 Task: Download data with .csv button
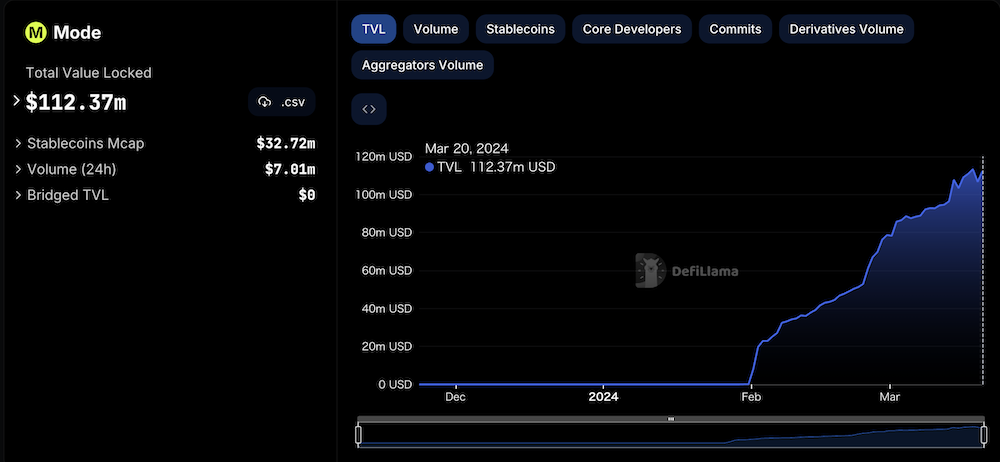tap(282, 102)
